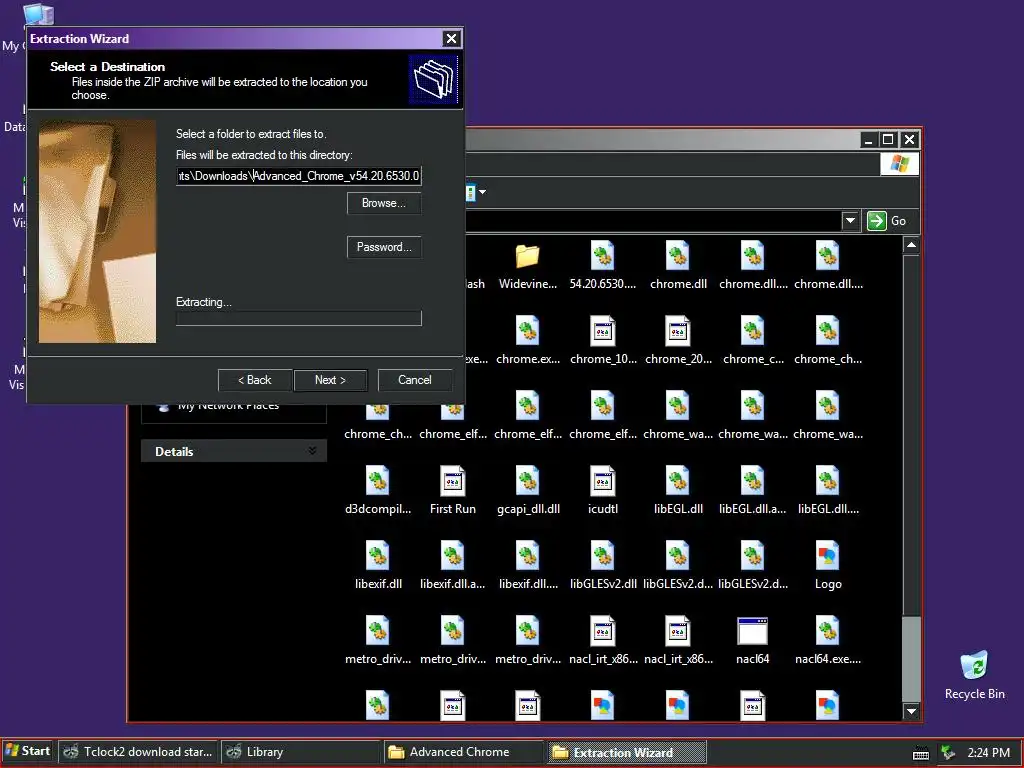Open the address bar dropdown arrow

coord(850,221)
